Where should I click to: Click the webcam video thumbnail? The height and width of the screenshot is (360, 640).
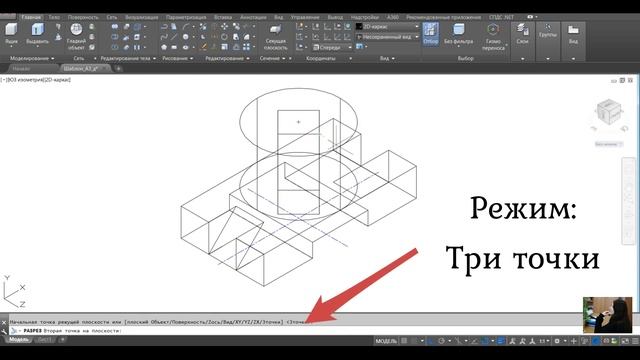607,315
